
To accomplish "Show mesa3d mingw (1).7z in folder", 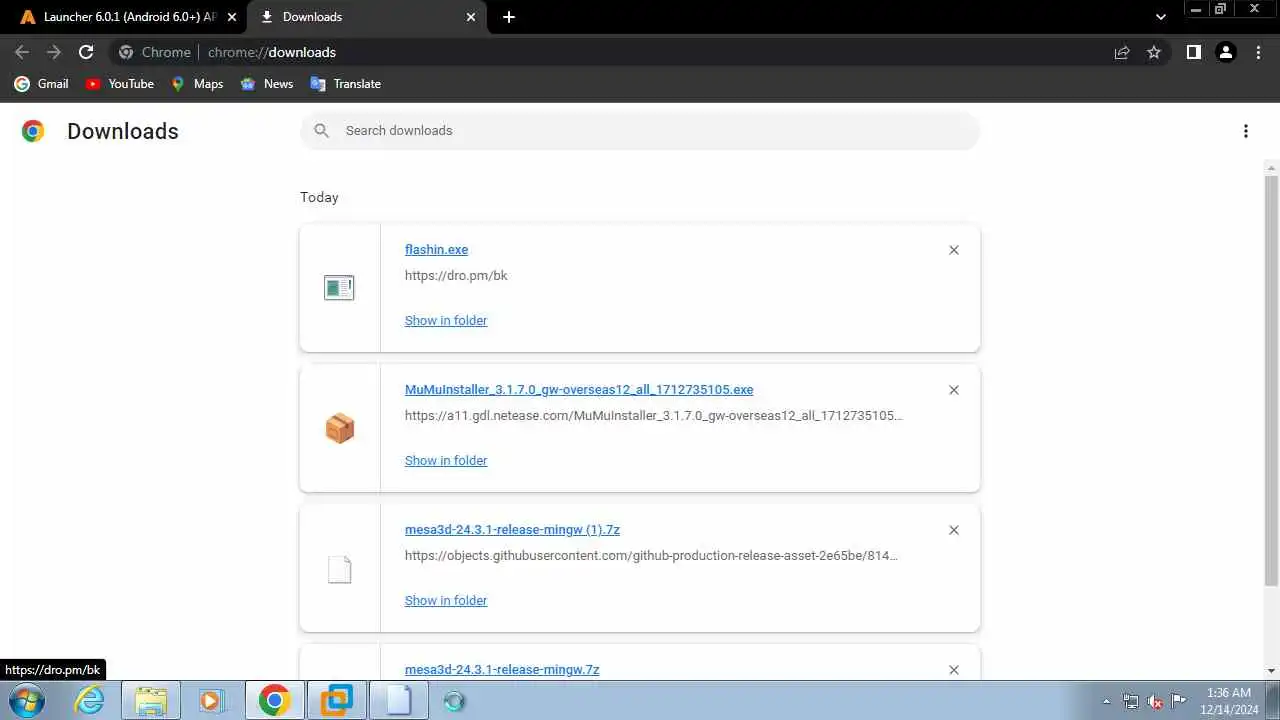I will pos(446,600).
